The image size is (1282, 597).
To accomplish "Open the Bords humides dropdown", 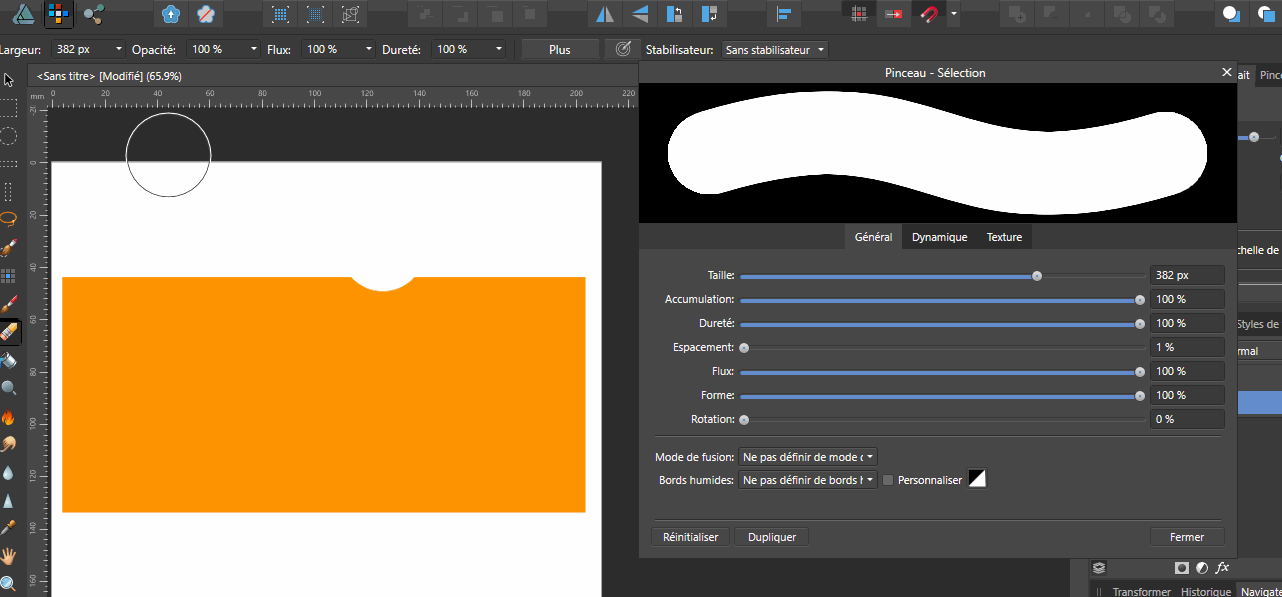I will (x=808, y=480).
